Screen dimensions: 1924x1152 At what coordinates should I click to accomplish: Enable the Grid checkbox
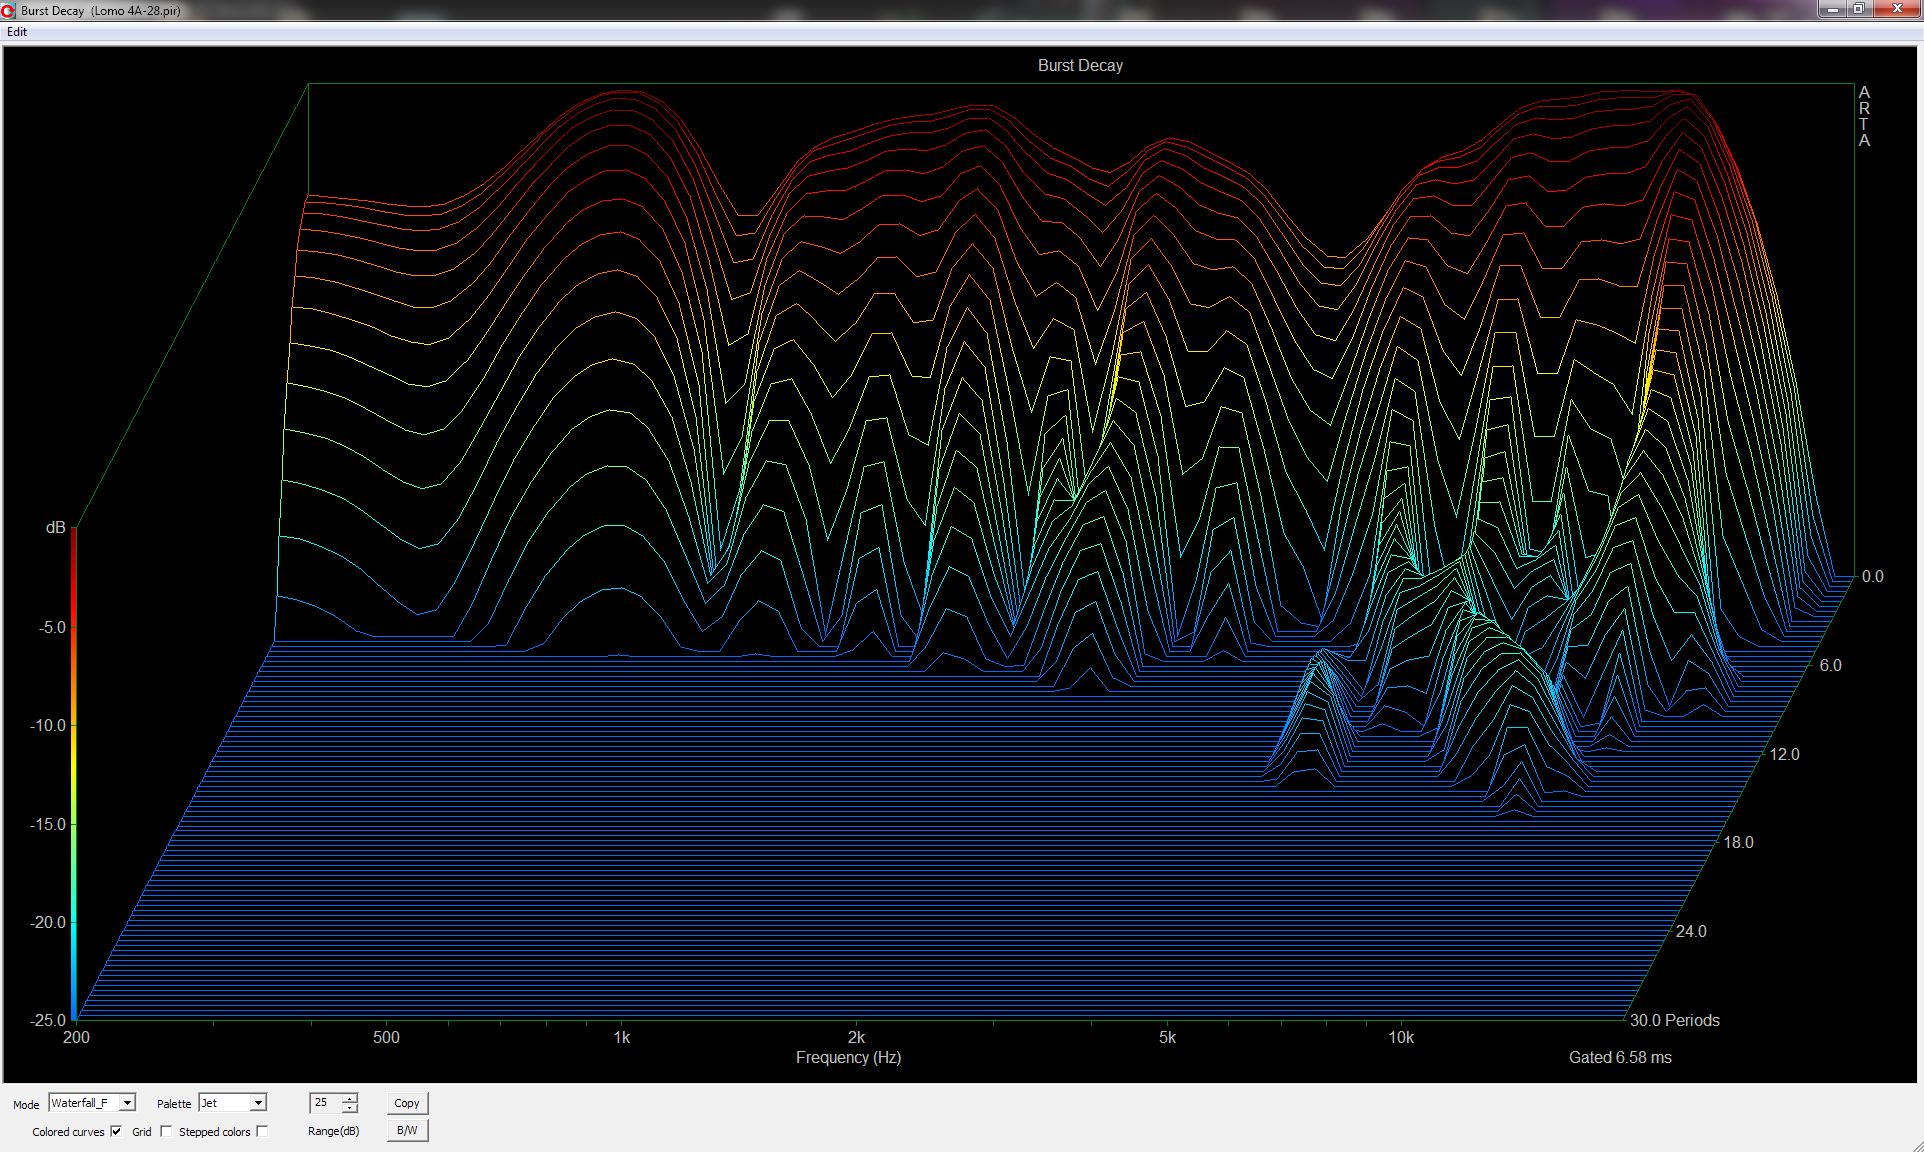point(166,1131)
